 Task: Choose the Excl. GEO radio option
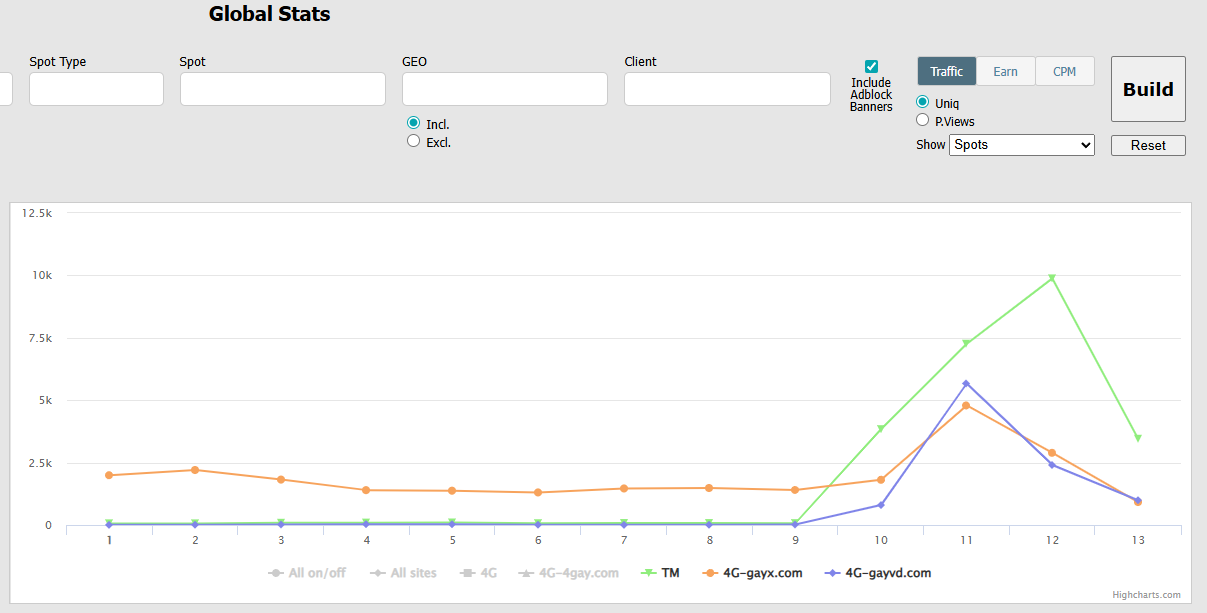(413, 142)
